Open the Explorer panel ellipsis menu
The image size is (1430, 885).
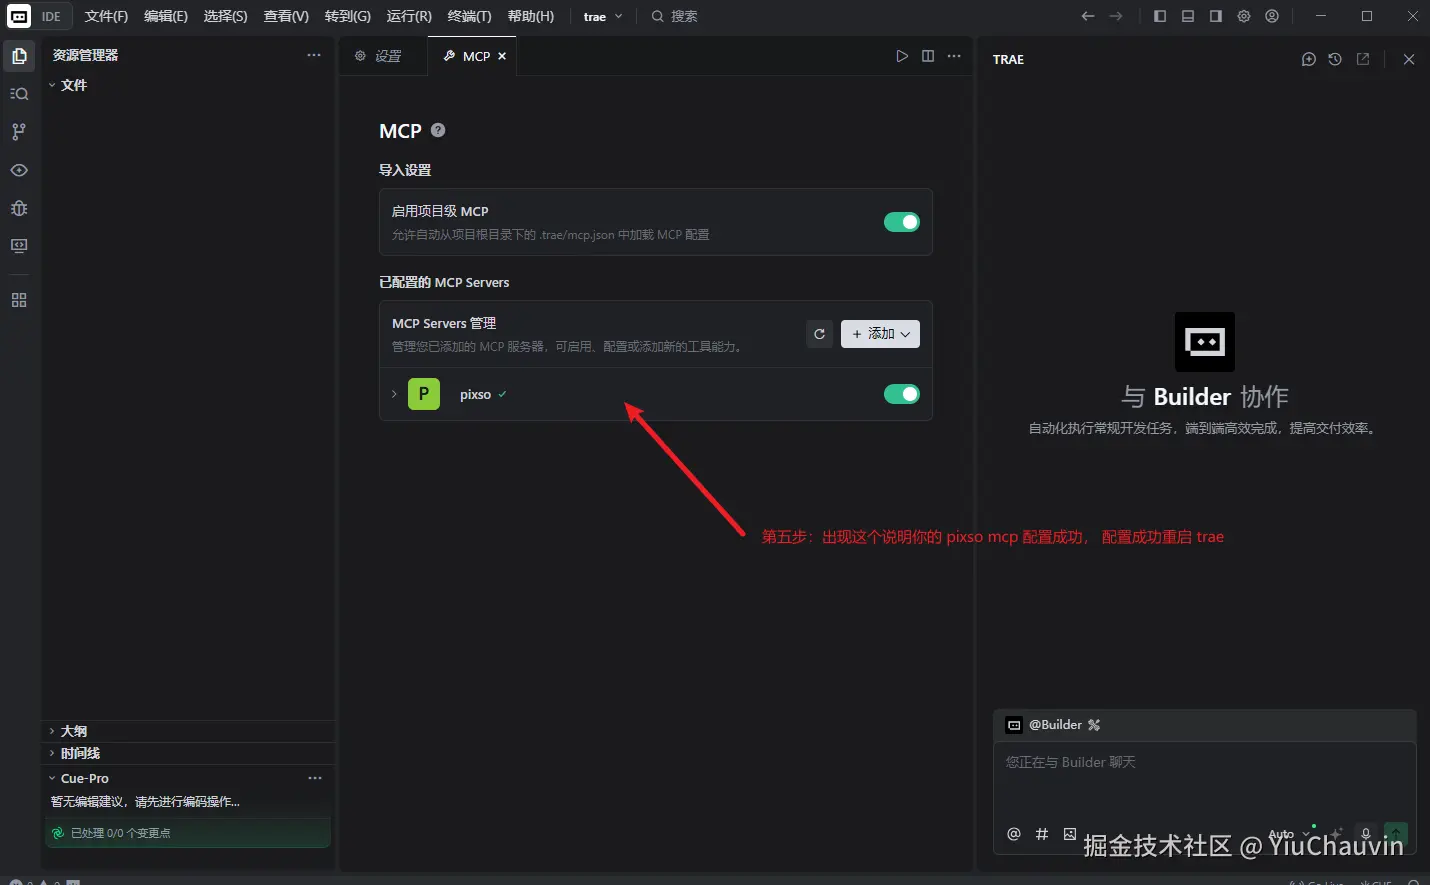[x=314, y=55]
